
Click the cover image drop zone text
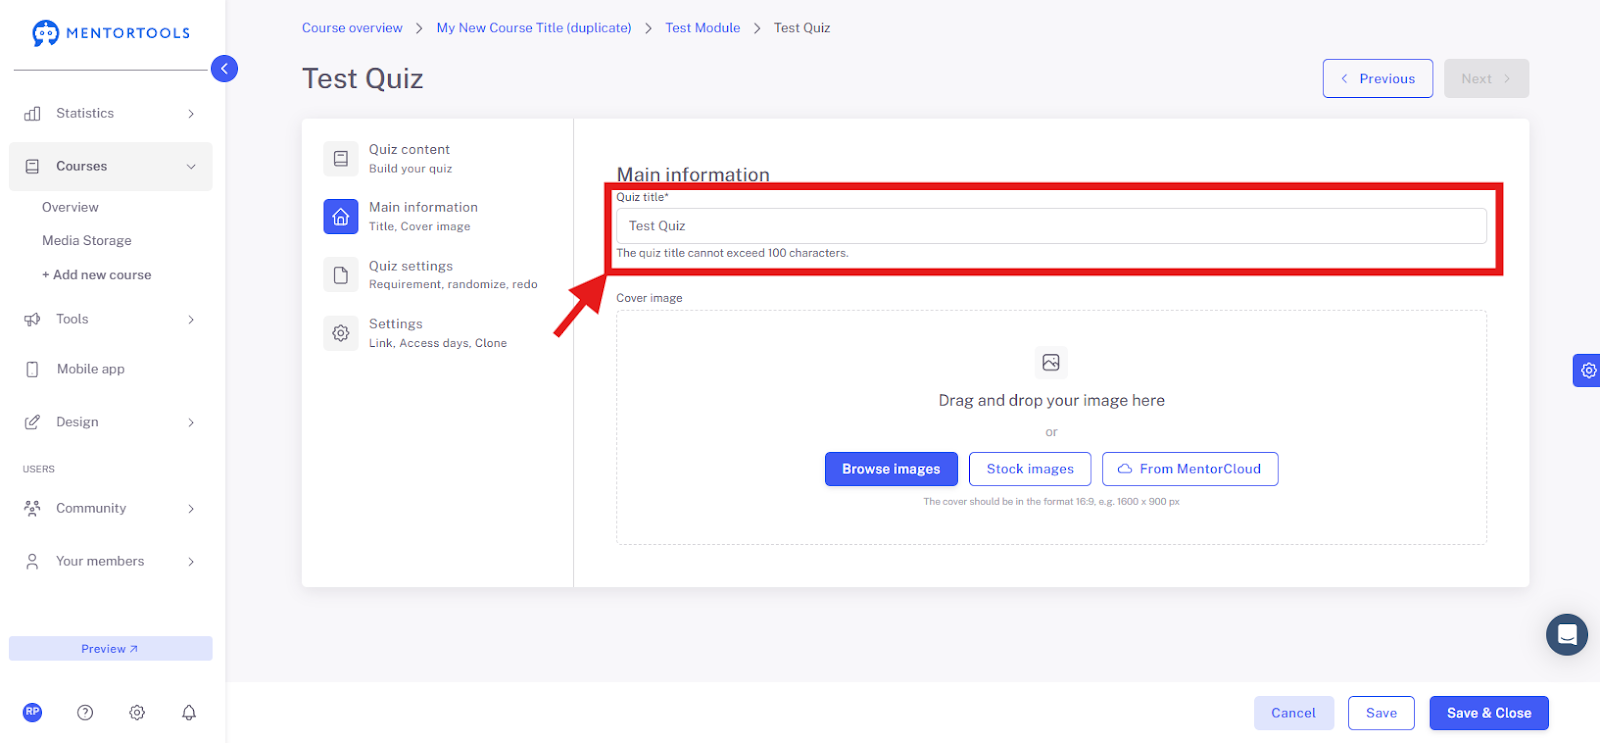(1051, 401)
